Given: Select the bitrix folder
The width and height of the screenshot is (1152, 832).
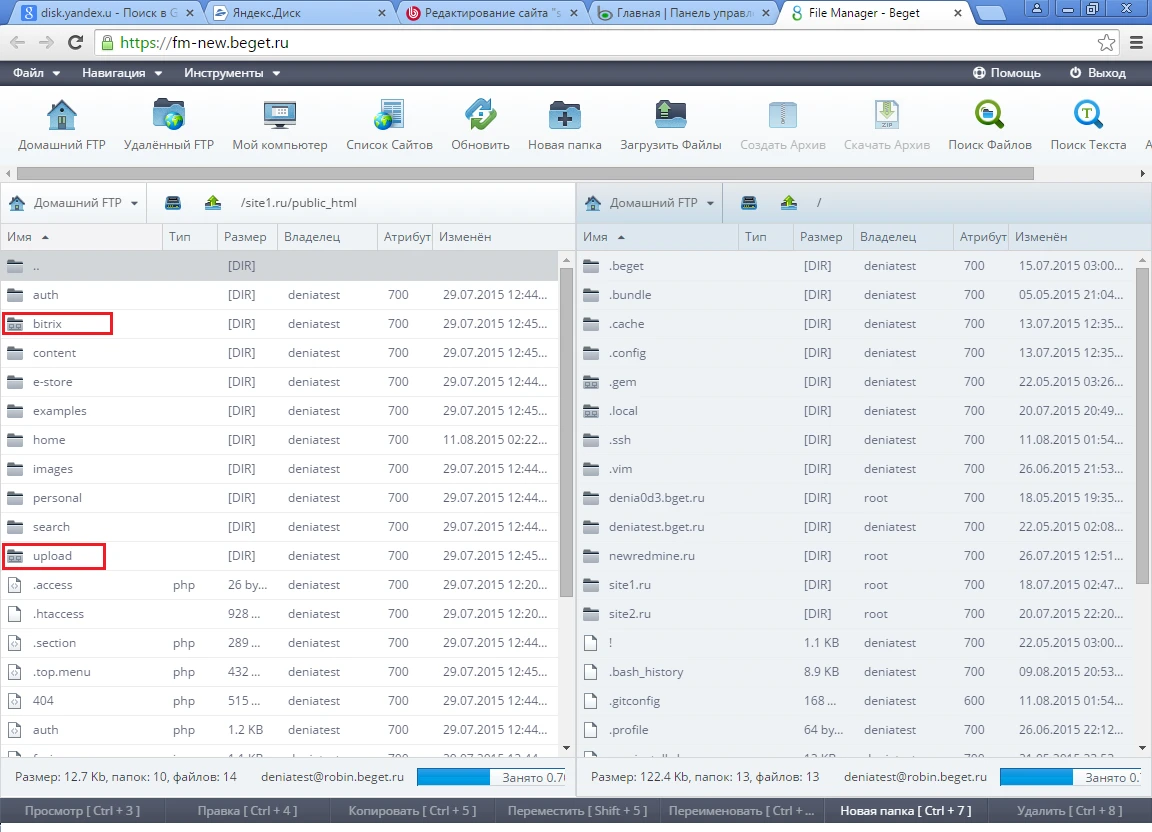Looking at the screenshot, I should (x=47, y=324).
